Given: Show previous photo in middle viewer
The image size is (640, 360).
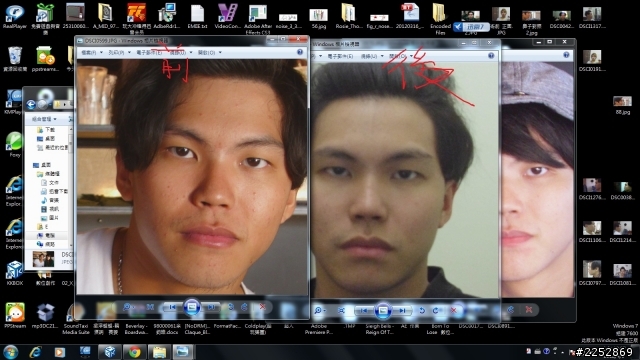Looking at the screenshot, I should coord(363,311).
